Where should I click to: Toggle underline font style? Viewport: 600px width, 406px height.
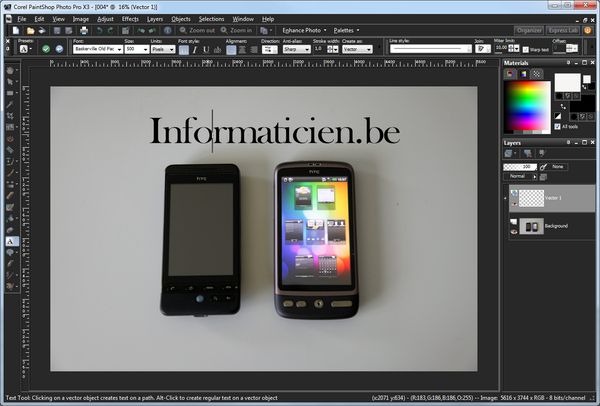click(206, 48)
